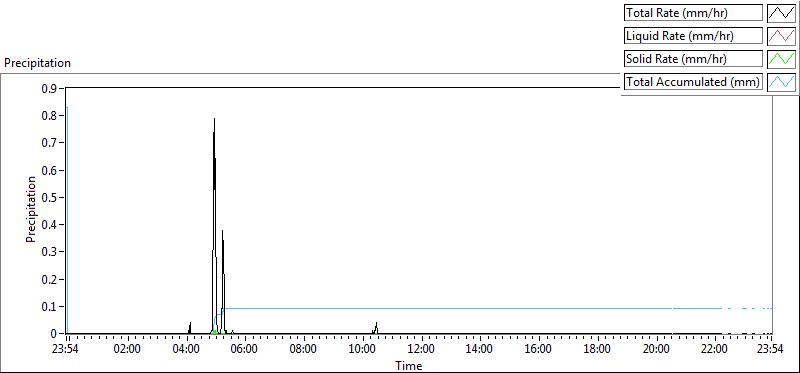Select the Total Accumulated (mm) legend label
This screenshot has width=800, height=373.
click(x=693, y=81)
